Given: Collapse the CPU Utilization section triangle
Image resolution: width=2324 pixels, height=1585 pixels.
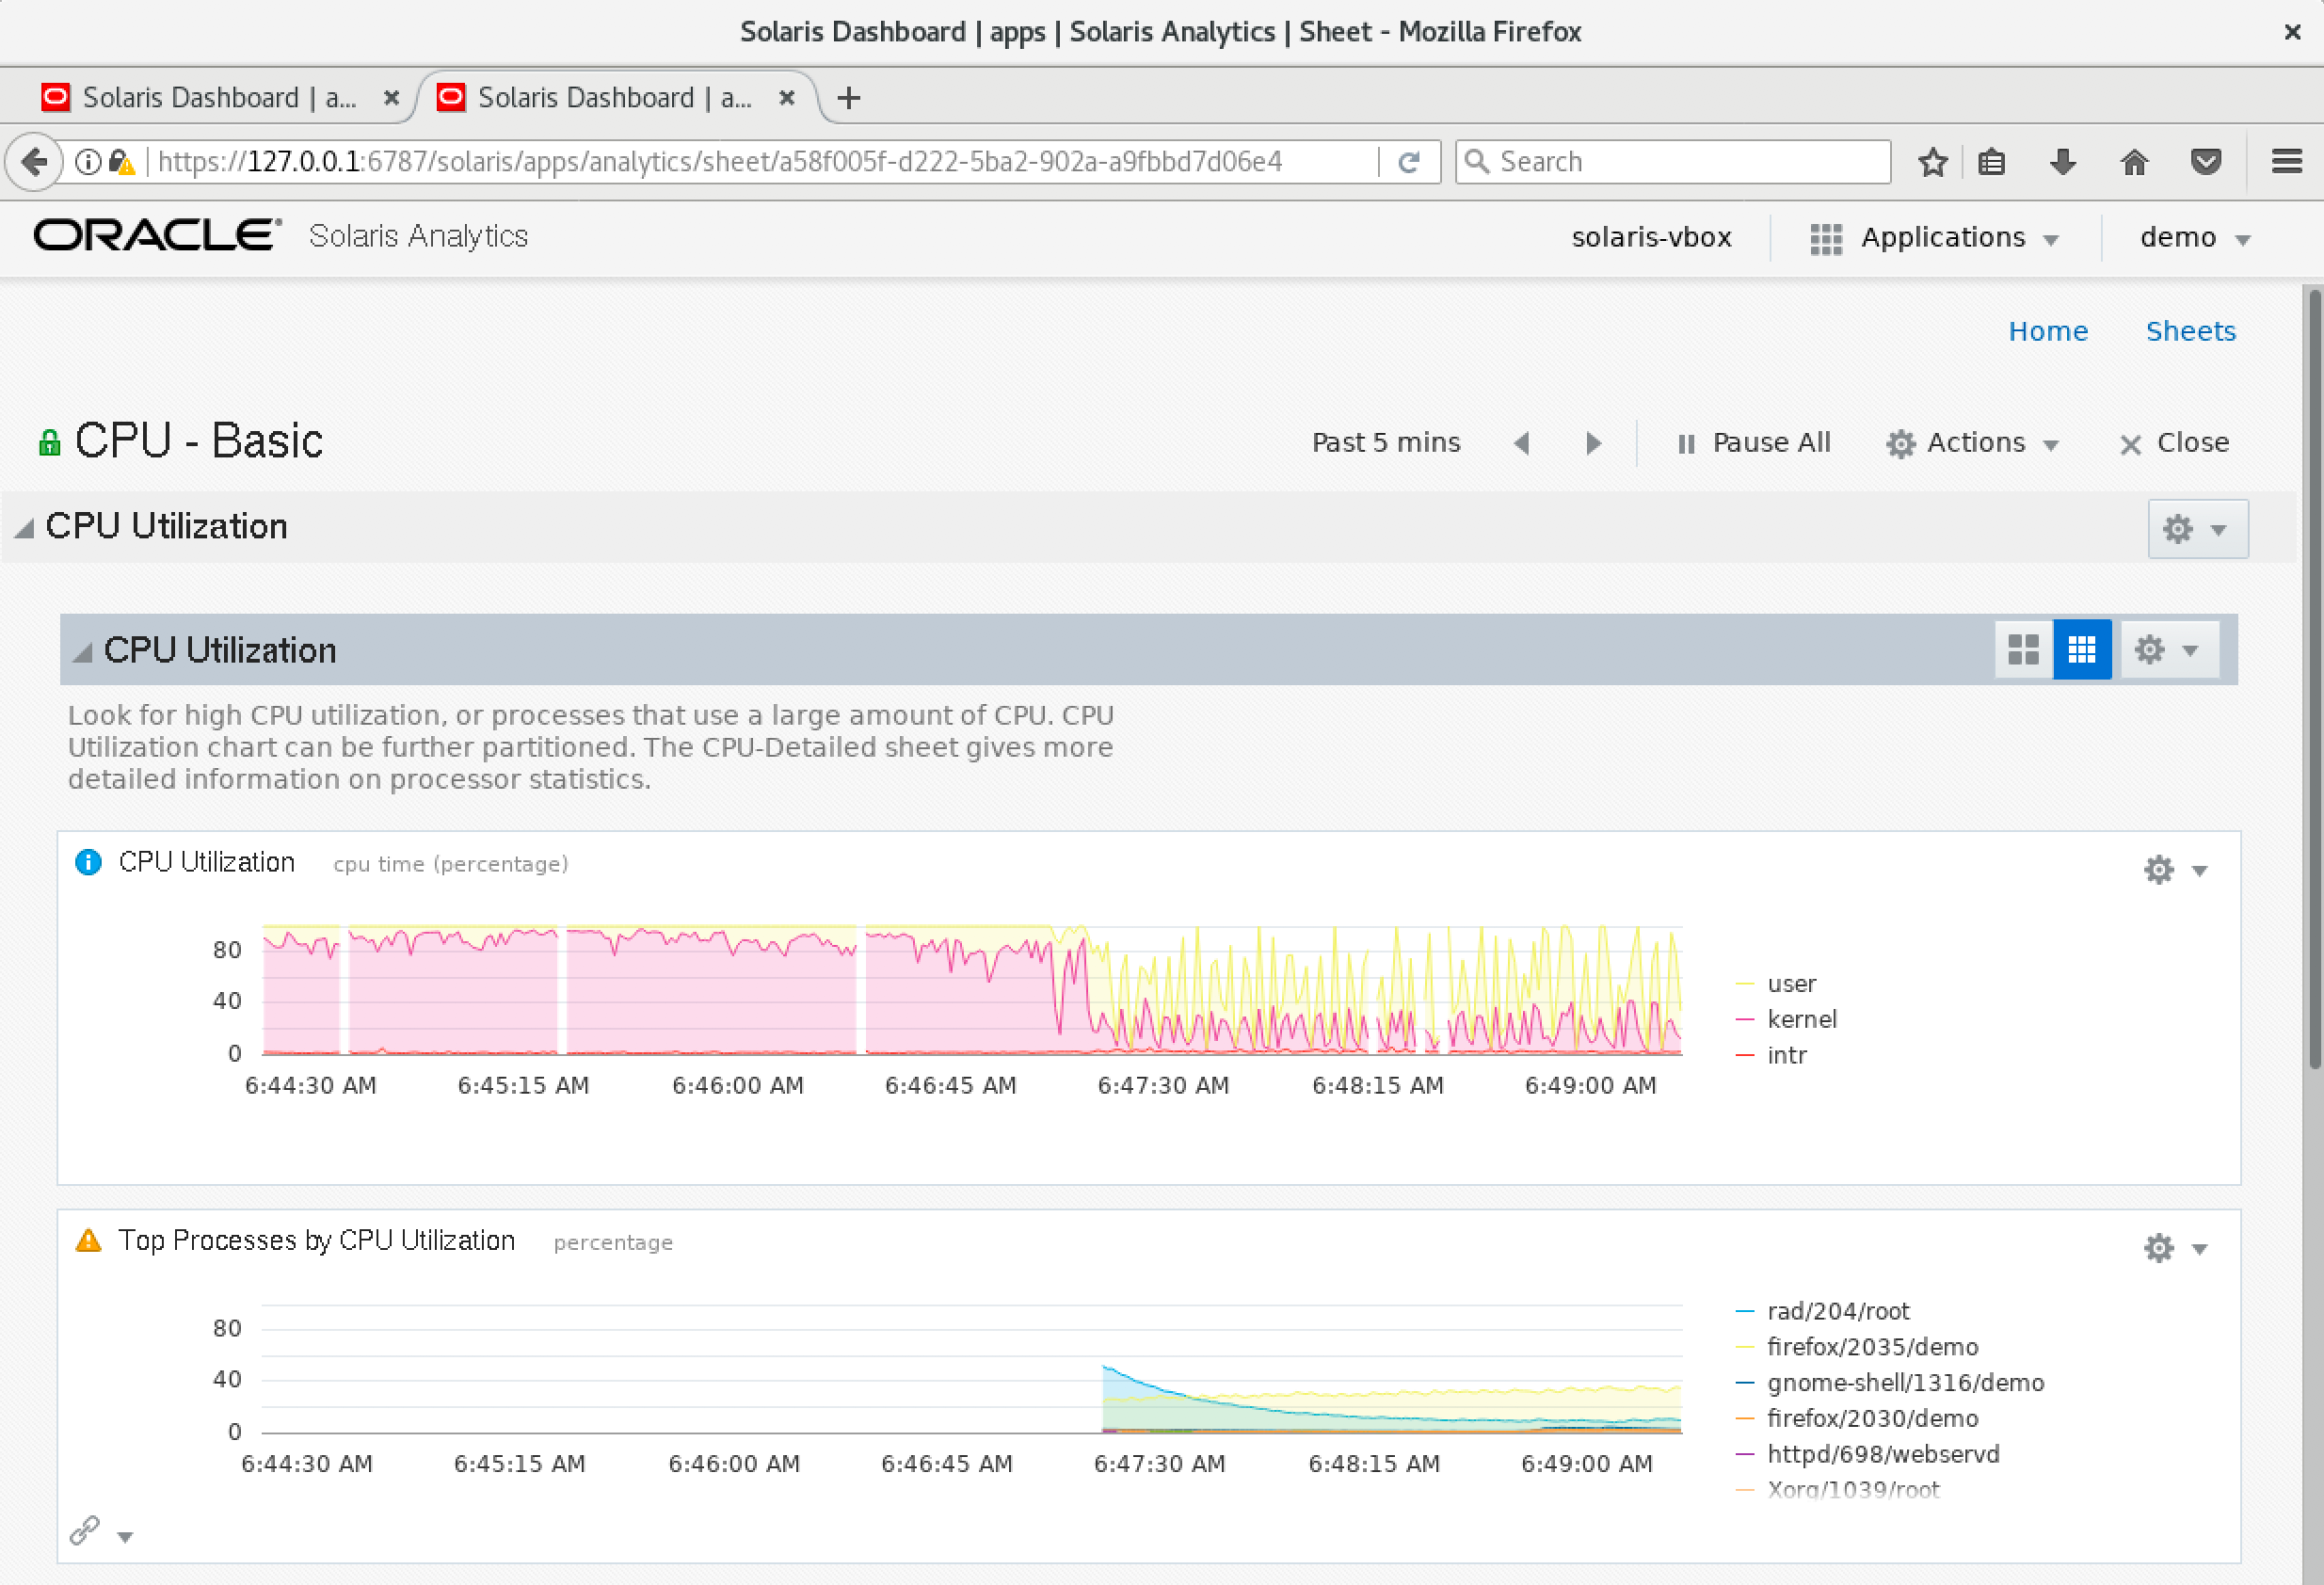Looking at the screenshot, I should 25,527.
